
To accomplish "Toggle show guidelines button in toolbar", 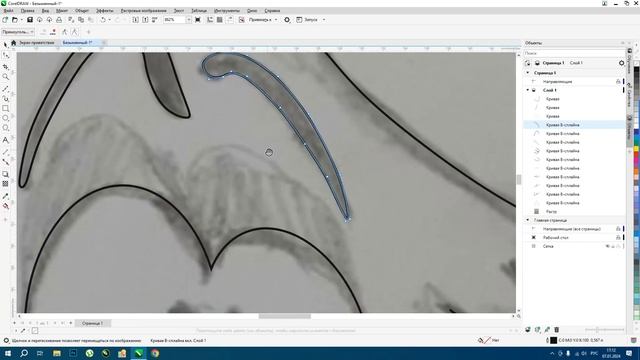I will pyautogui.click(x=230, y=20).
